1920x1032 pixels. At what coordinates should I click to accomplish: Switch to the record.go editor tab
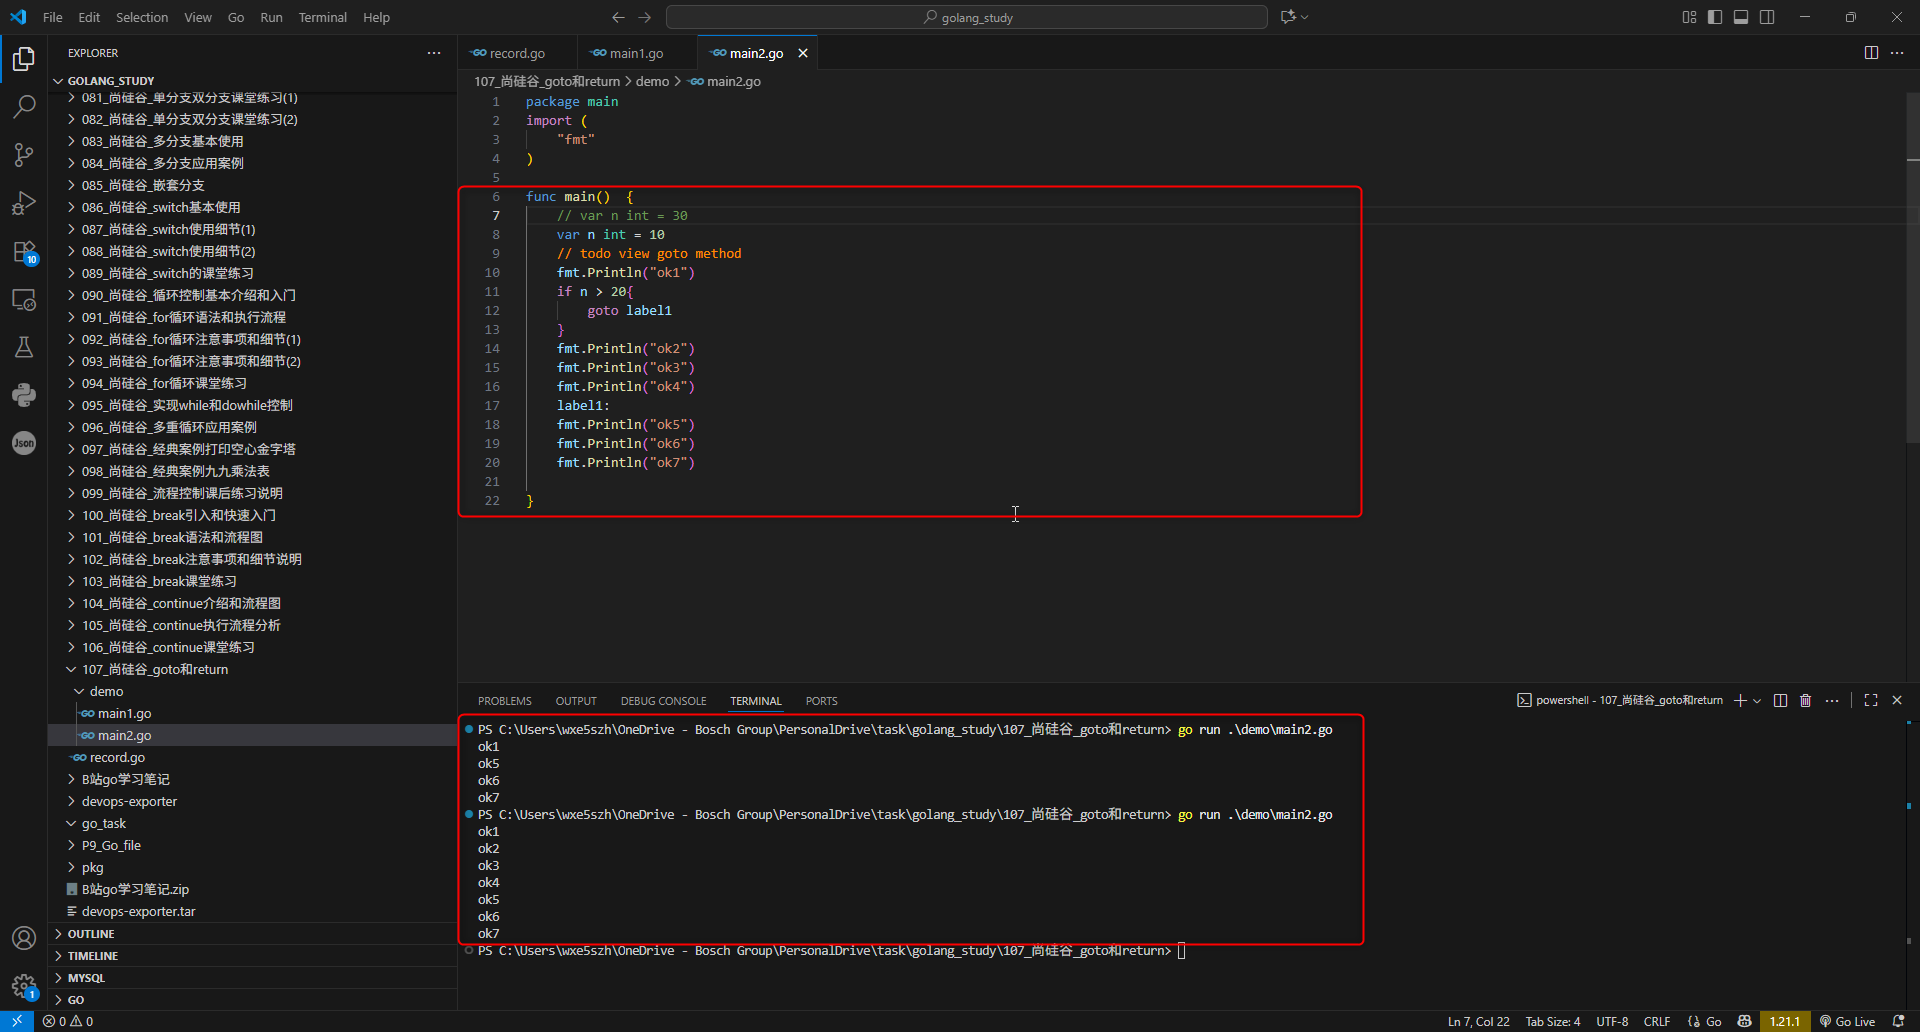point(517,53)
